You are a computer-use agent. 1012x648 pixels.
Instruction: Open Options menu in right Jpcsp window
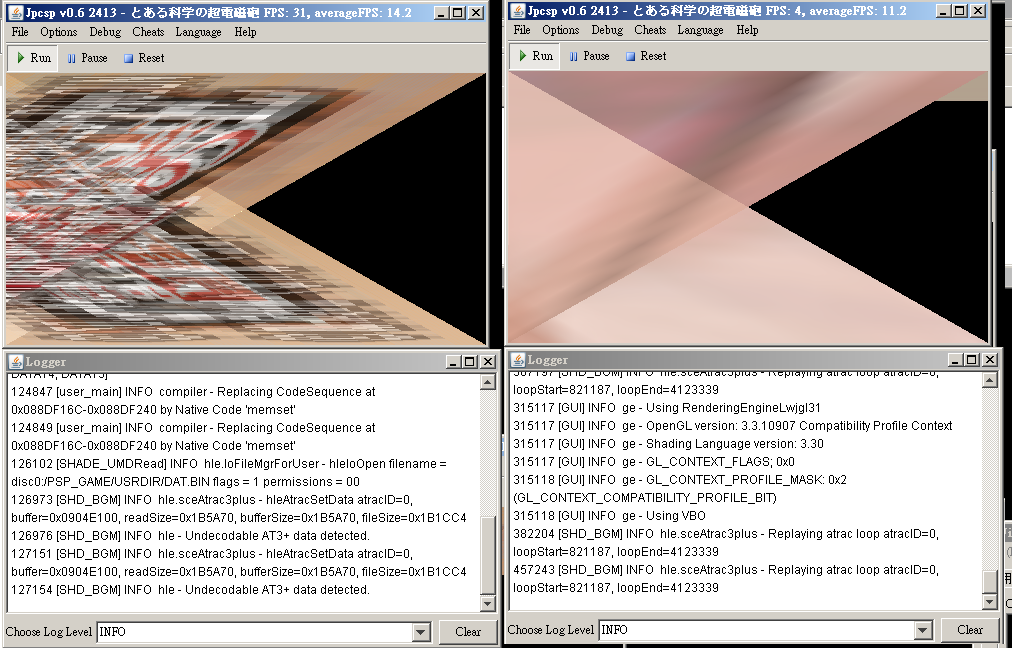561,30
